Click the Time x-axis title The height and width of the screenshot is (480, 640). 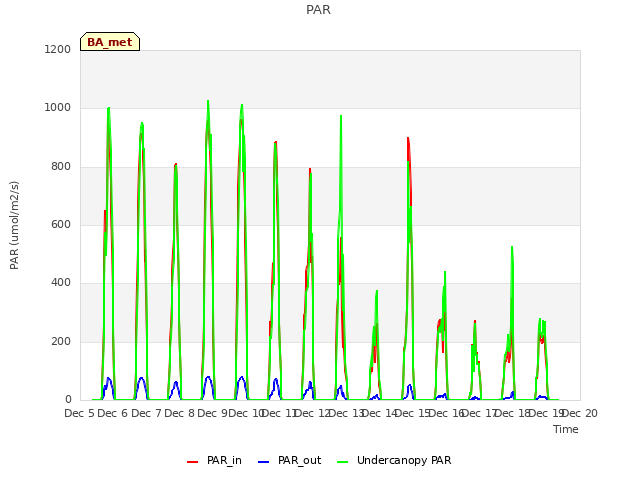[566, 429]
